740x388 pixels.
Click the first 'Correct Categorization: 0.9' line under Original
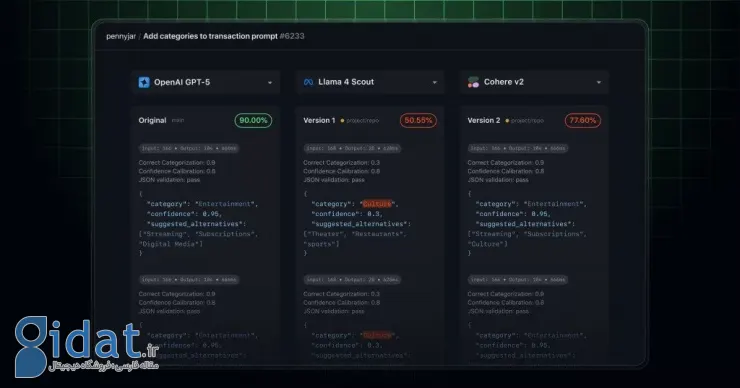tap(177, 163)
